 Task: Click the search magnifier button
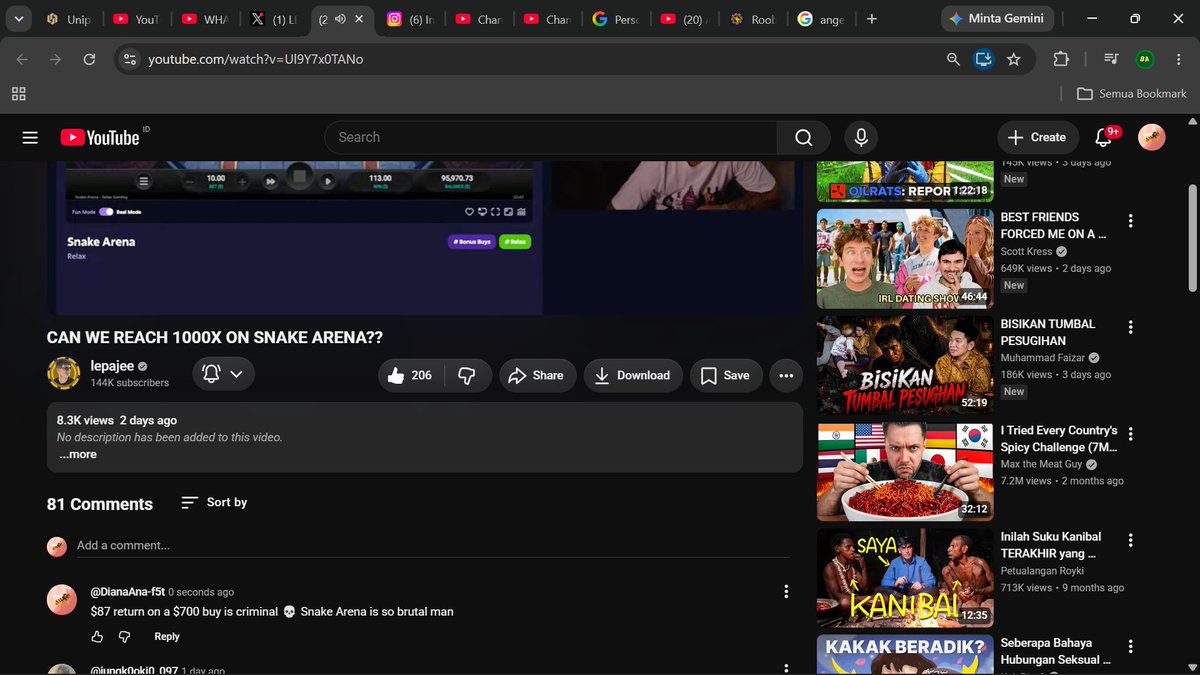pyautogui.click(x=804, y=138)
